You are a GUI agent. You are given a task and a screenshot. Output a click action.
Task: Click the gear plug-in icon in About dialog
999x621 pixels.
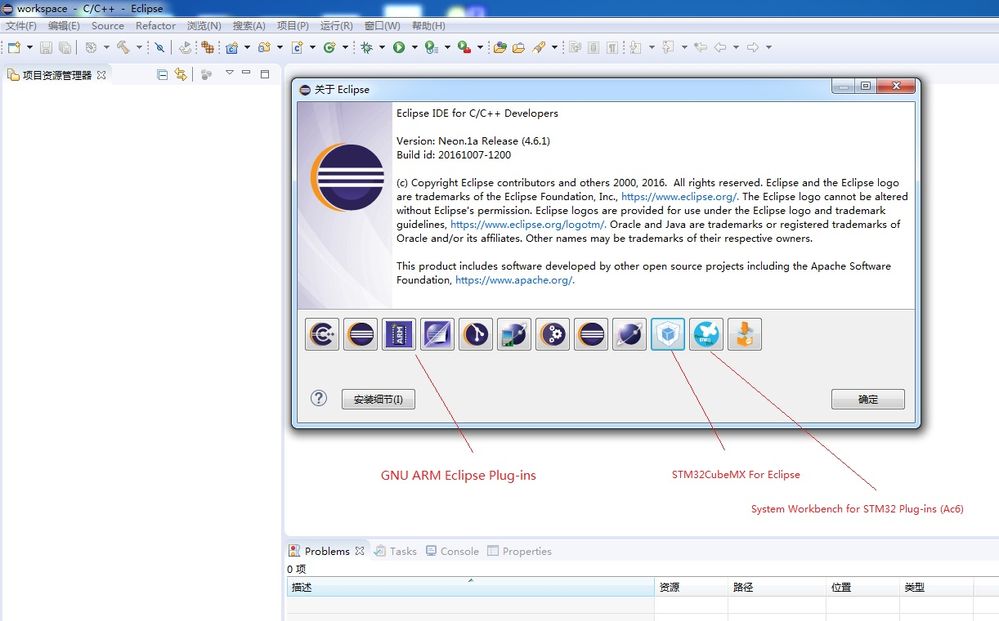pyautogui.click(x=552, y=334)
